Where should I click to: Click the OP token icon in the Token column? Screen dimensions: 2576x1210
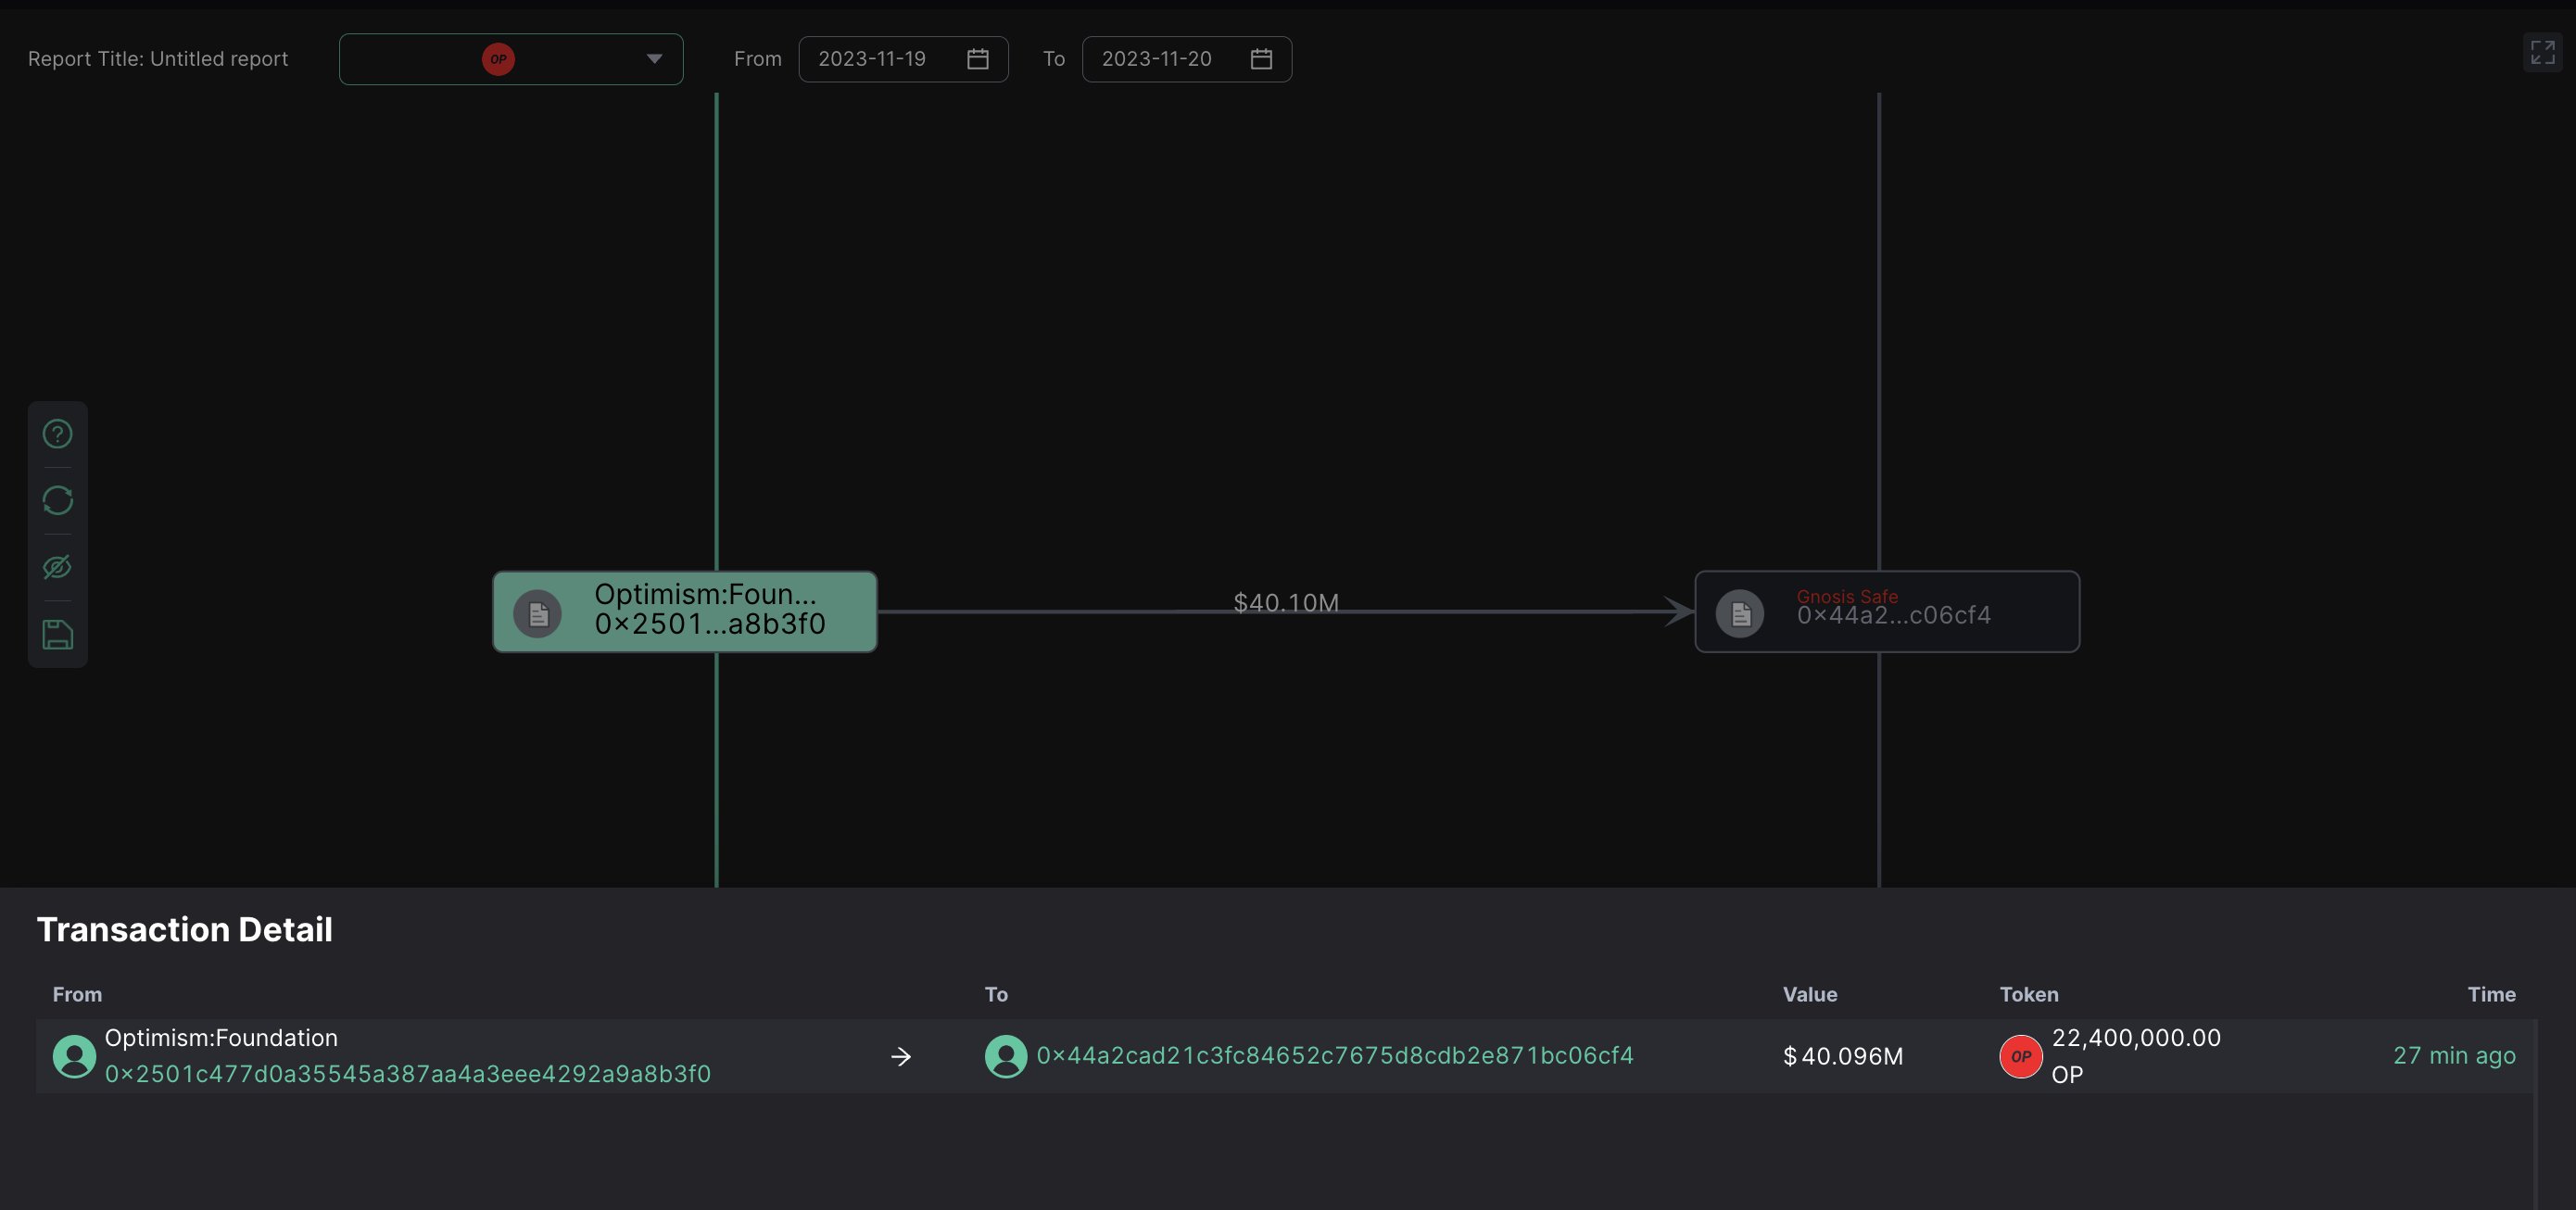point(2021,1056)
